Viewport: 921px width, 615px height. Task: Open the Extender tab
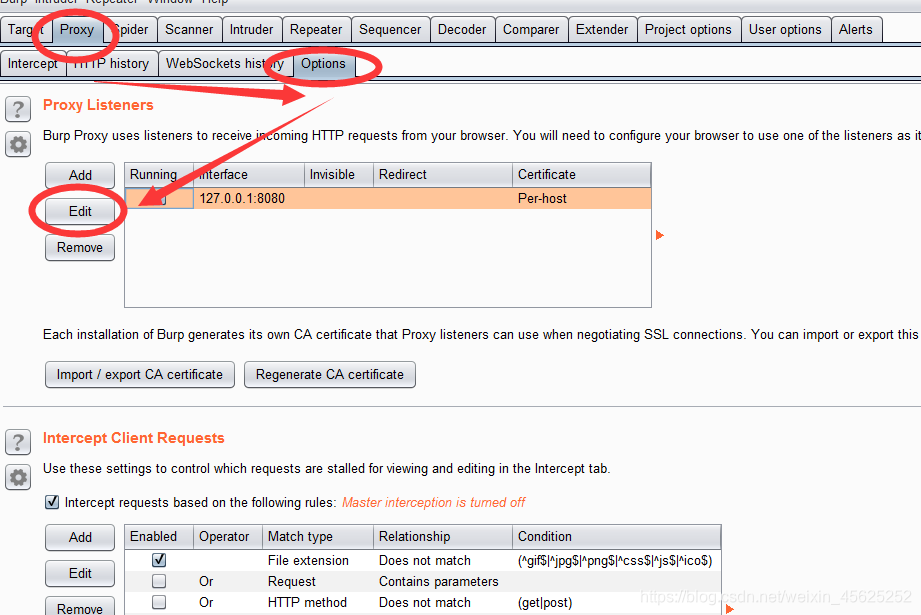602,29
